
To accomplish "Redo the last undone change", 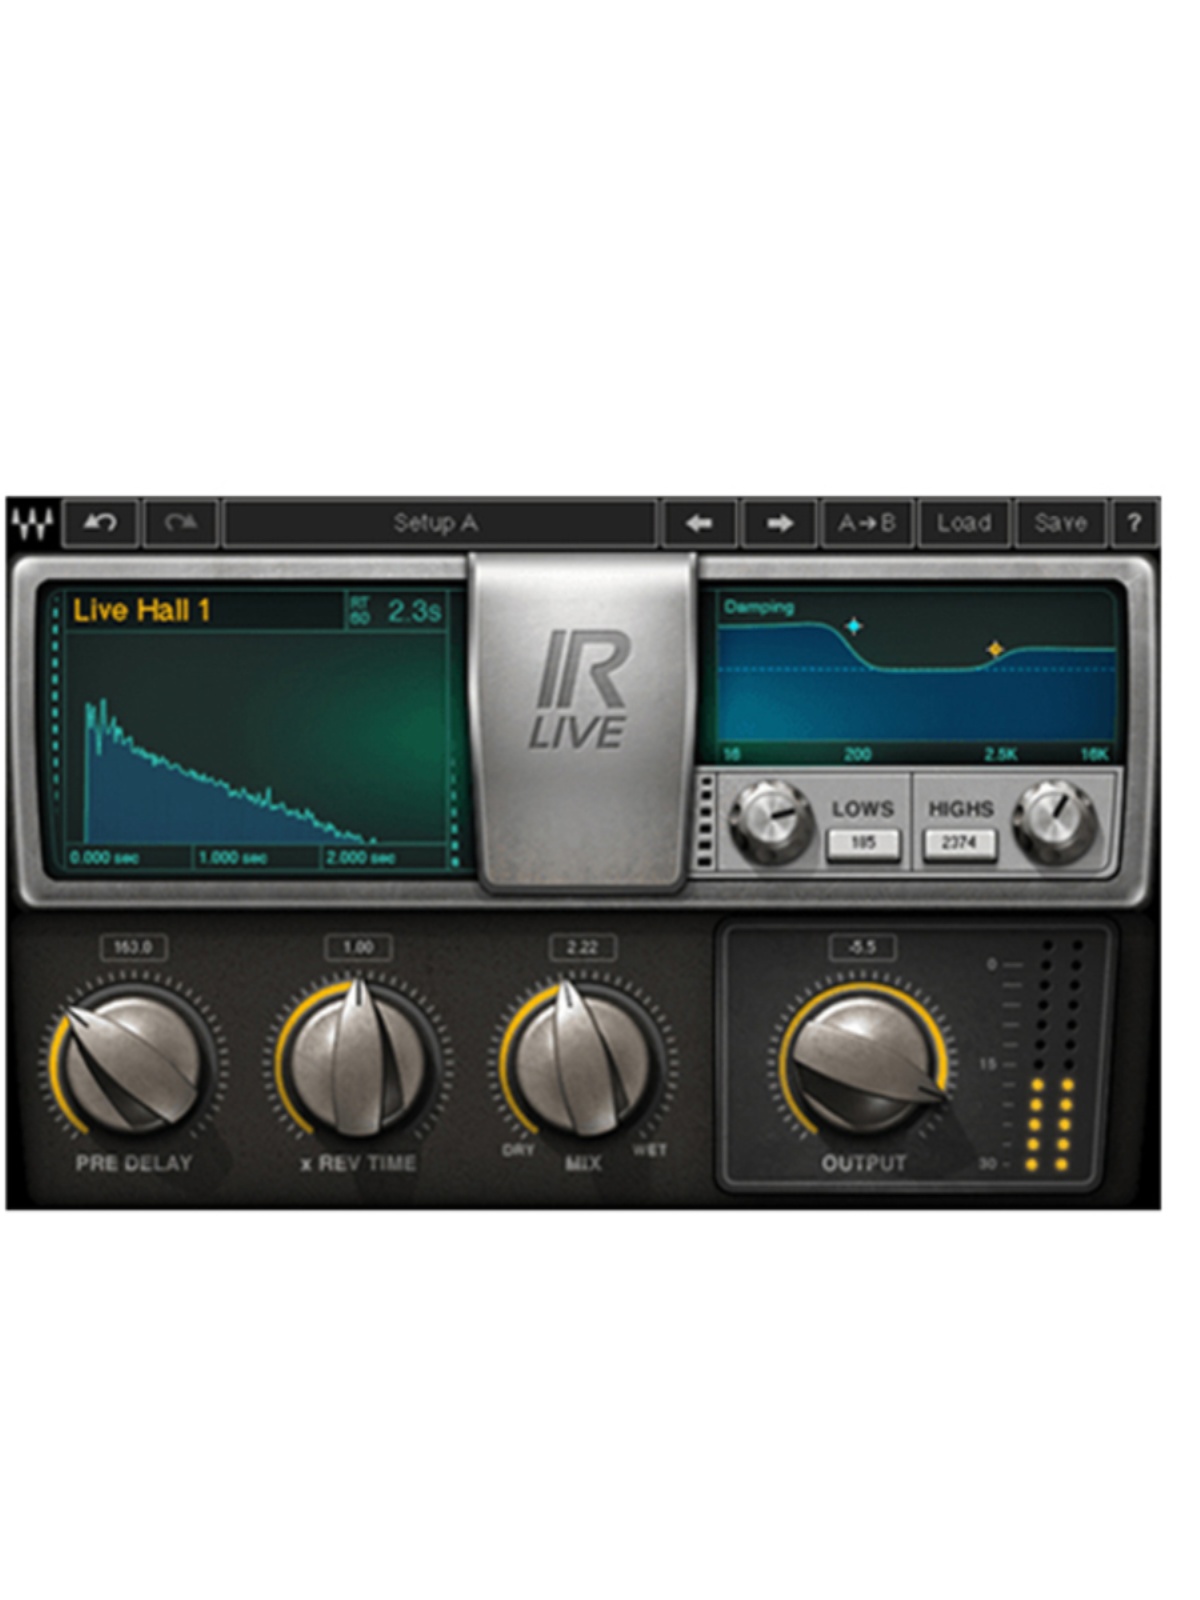I will point(181,523).
